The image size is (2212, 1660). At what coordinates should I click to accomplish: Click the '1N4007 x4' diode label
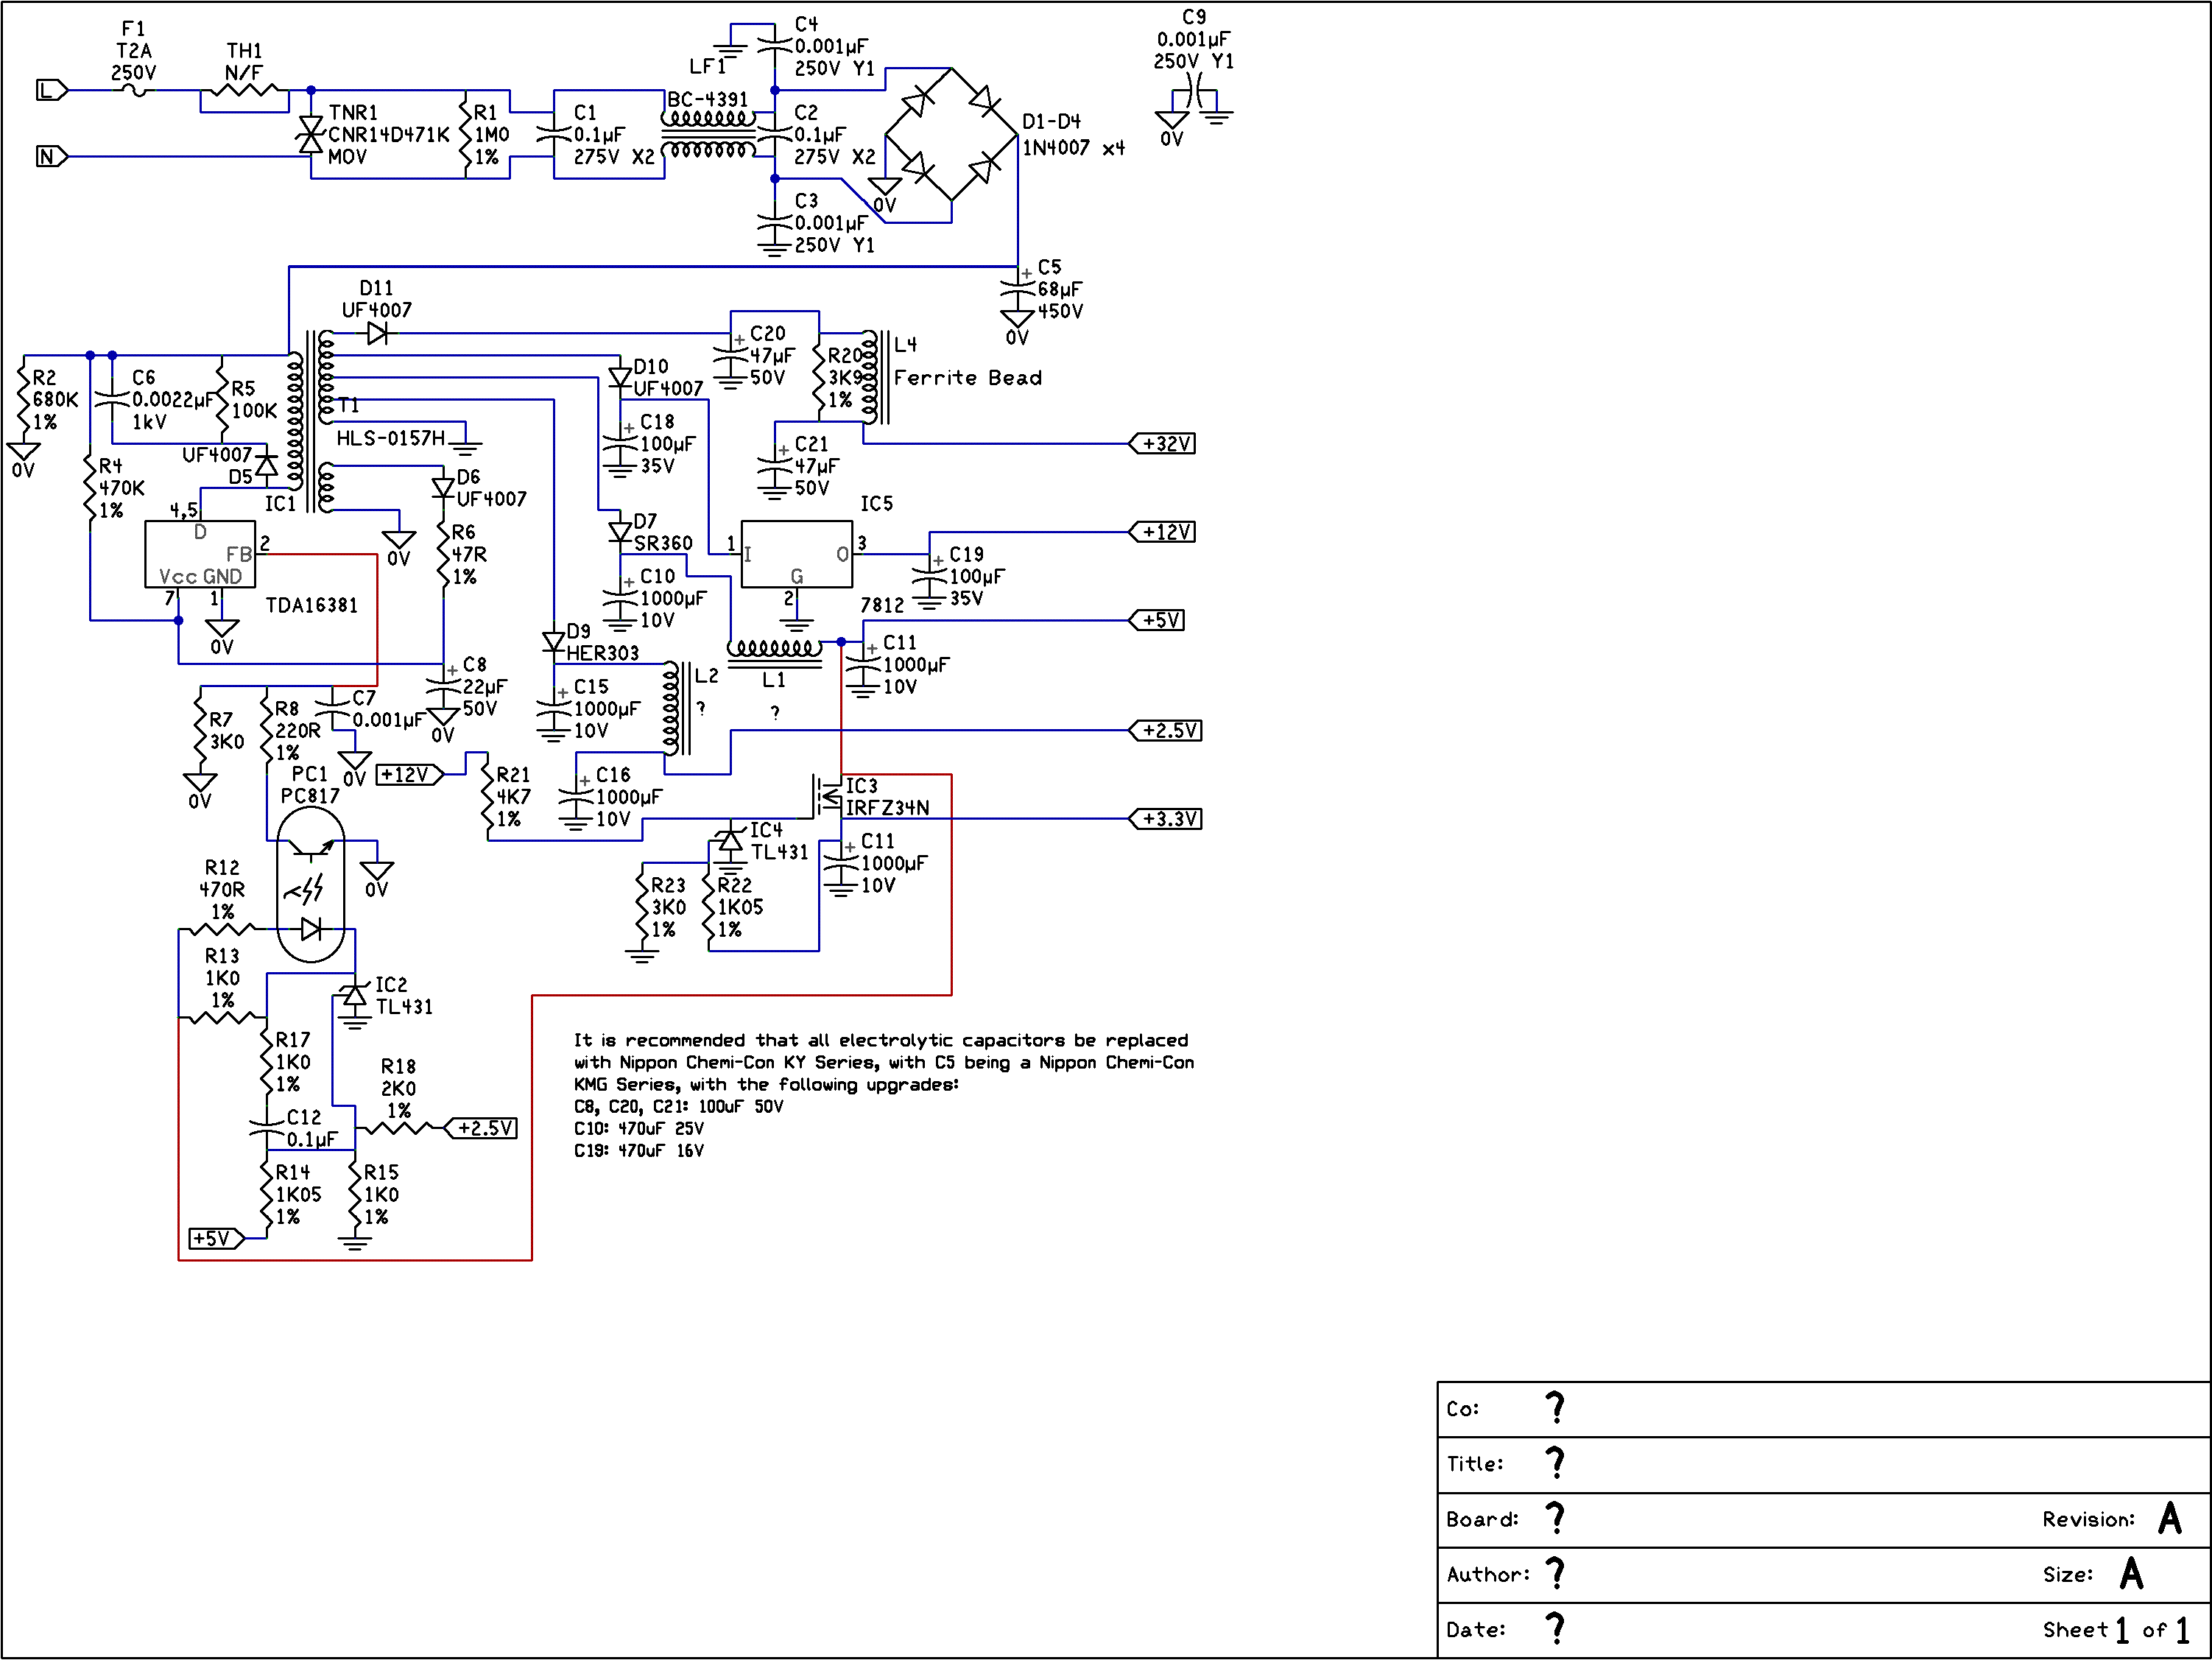point(1073,148)
